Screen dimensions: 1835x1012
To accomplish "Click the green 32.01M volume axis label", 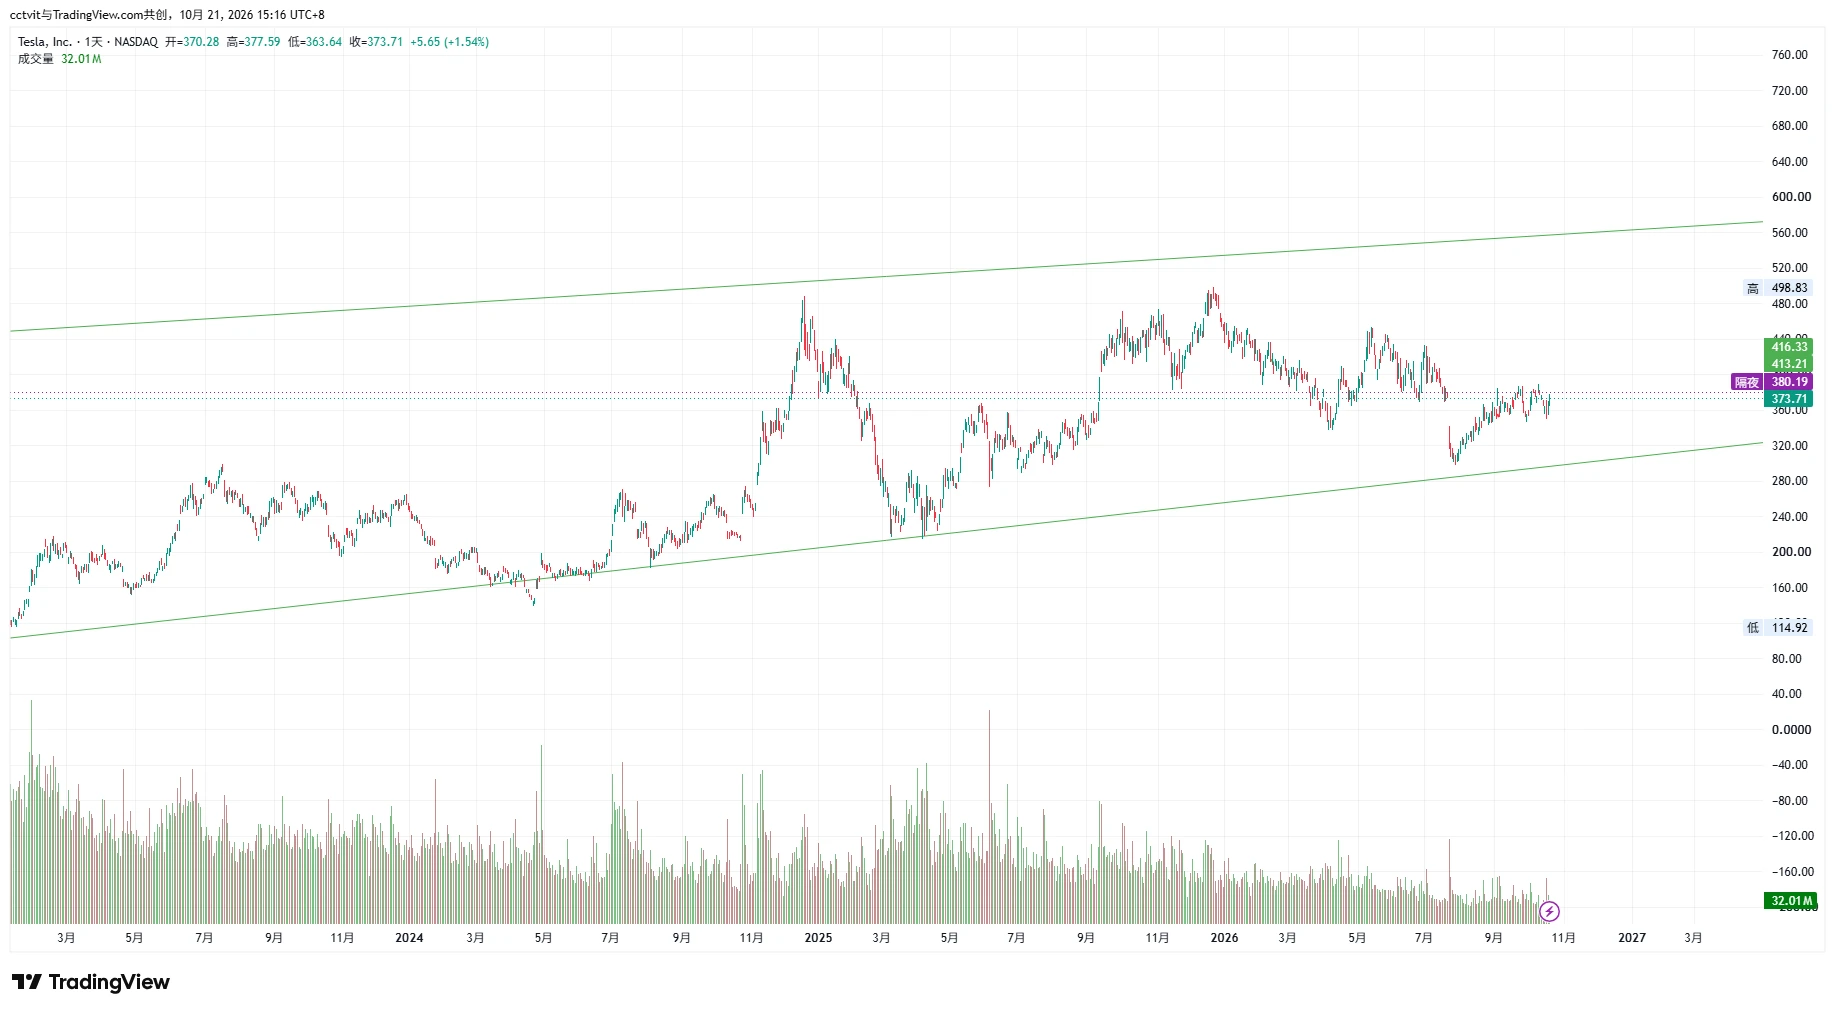I will 1790,901.
